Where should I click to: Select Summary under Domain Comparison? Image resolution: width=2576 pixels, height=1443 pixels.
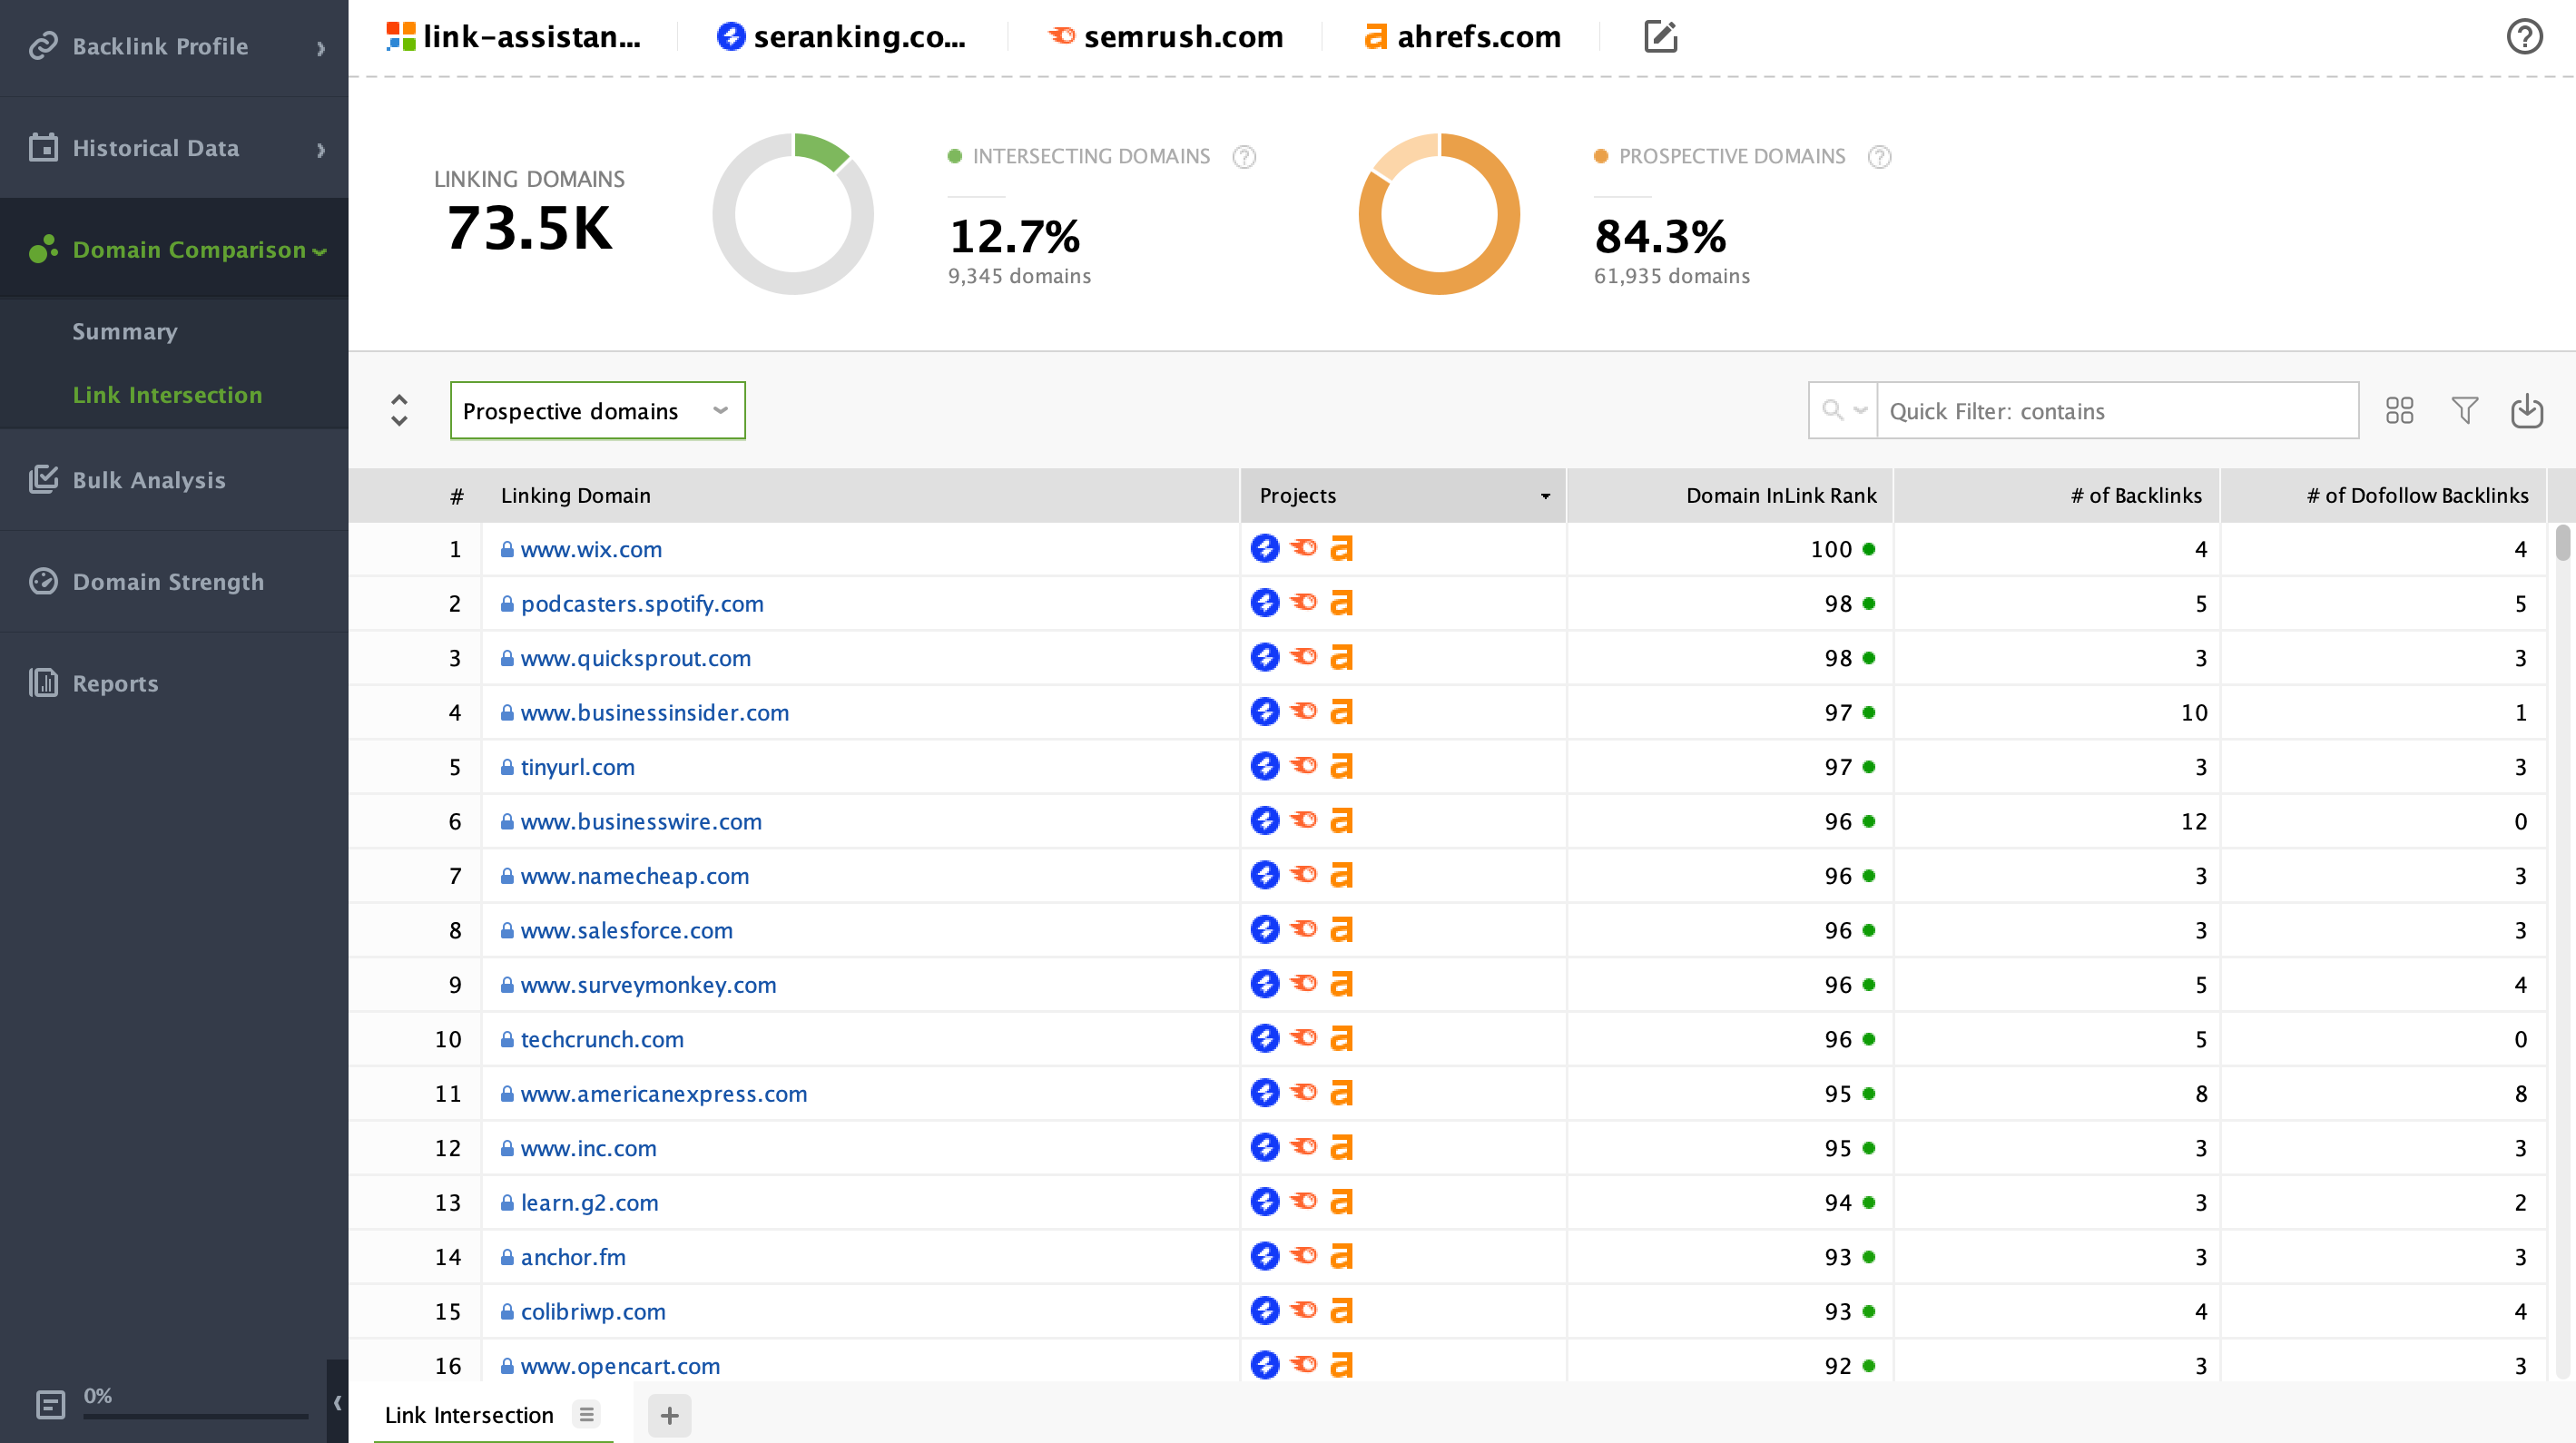125,331
